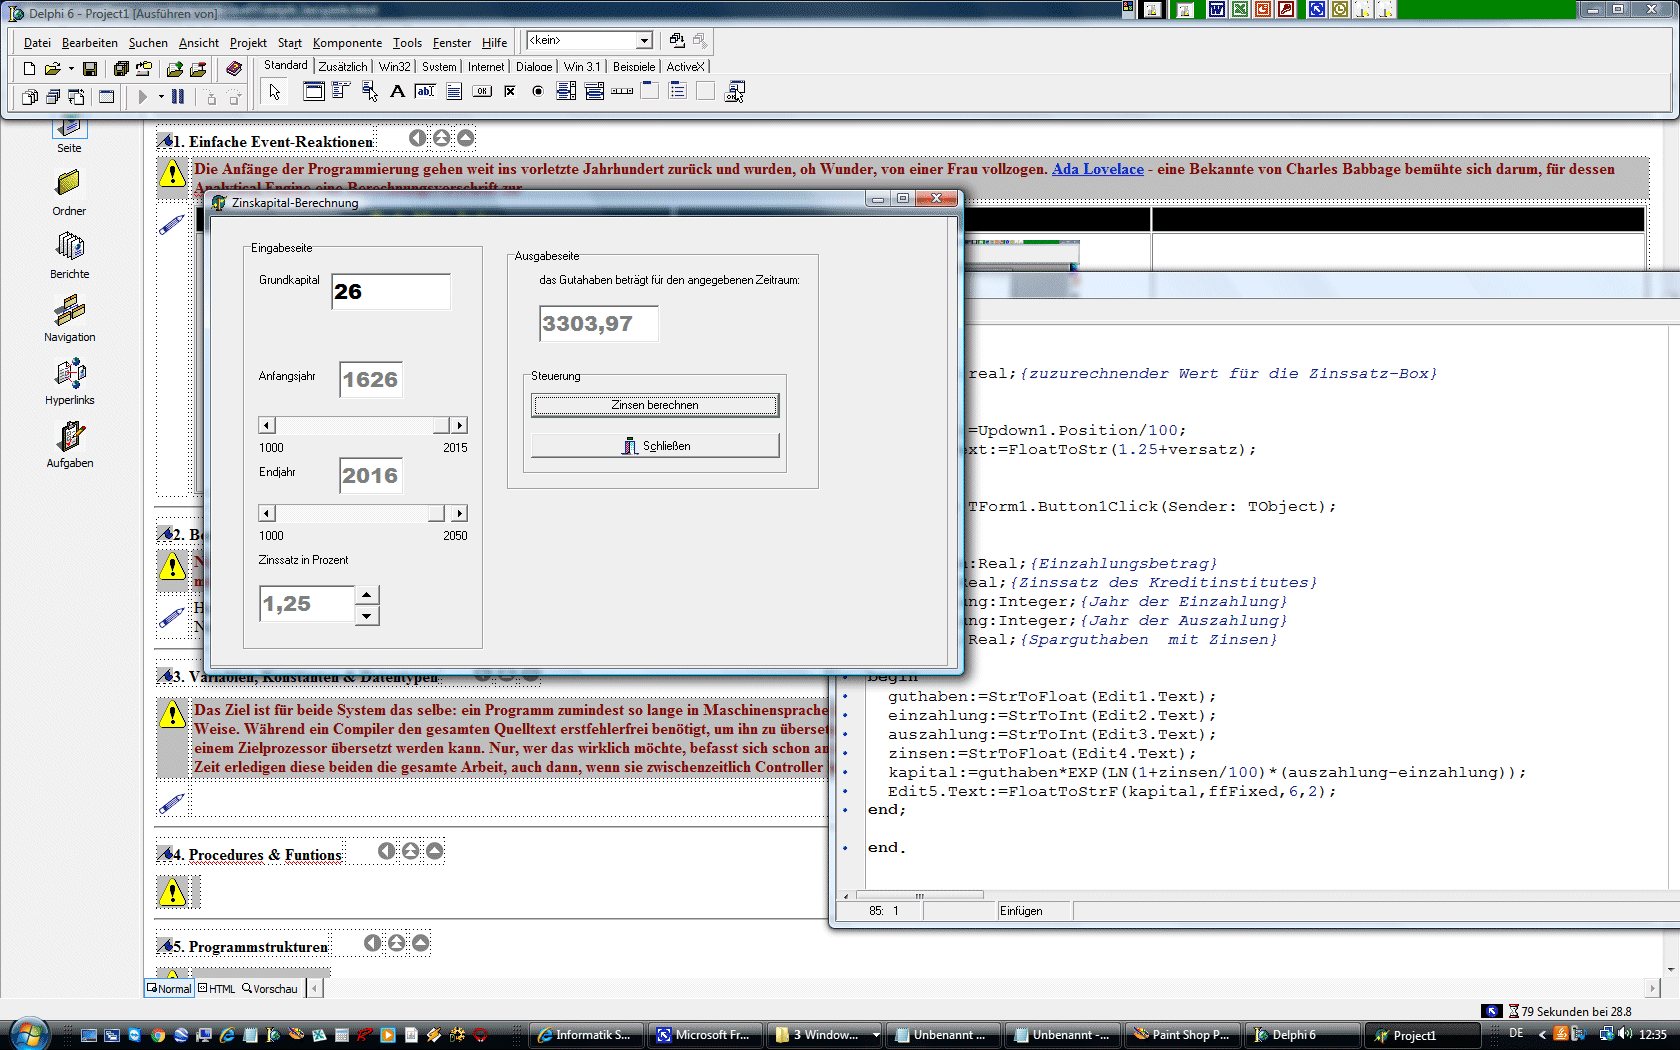Click into the Grundkapital input field
Screen dimensions: 1680x1050
tap(391, 291)
